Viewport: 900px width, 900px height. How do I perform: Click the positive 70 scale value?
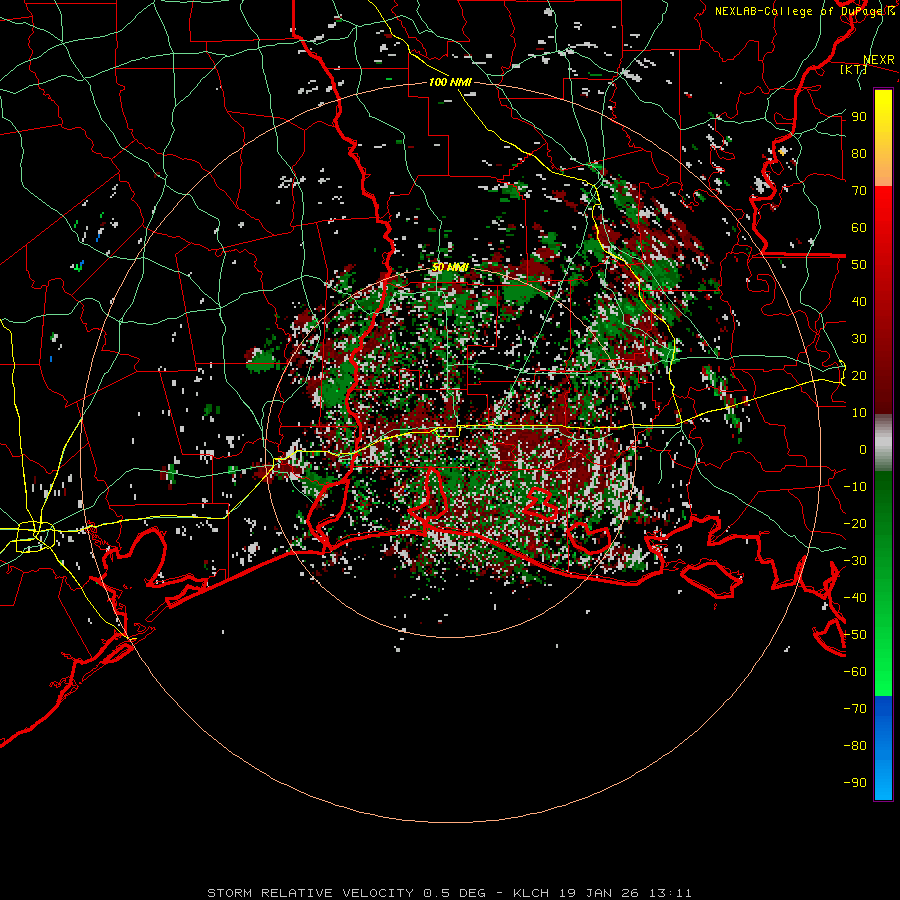pyautogui.click(x=859, y=191)
